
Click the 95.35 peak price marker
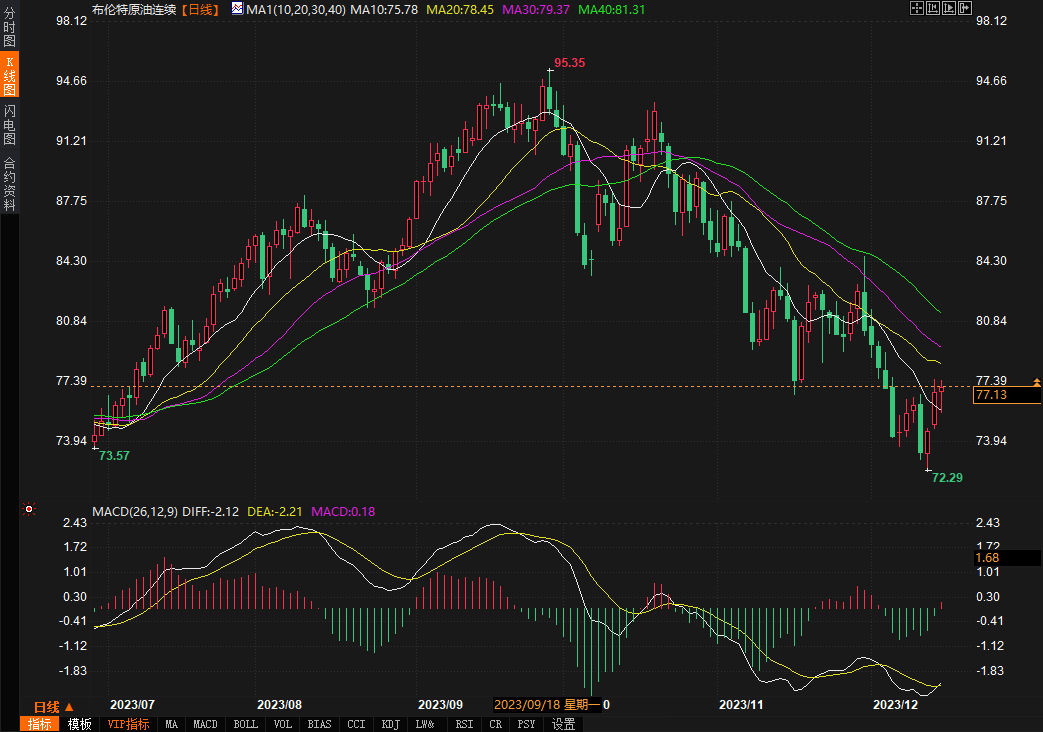(x=569, y=63)
